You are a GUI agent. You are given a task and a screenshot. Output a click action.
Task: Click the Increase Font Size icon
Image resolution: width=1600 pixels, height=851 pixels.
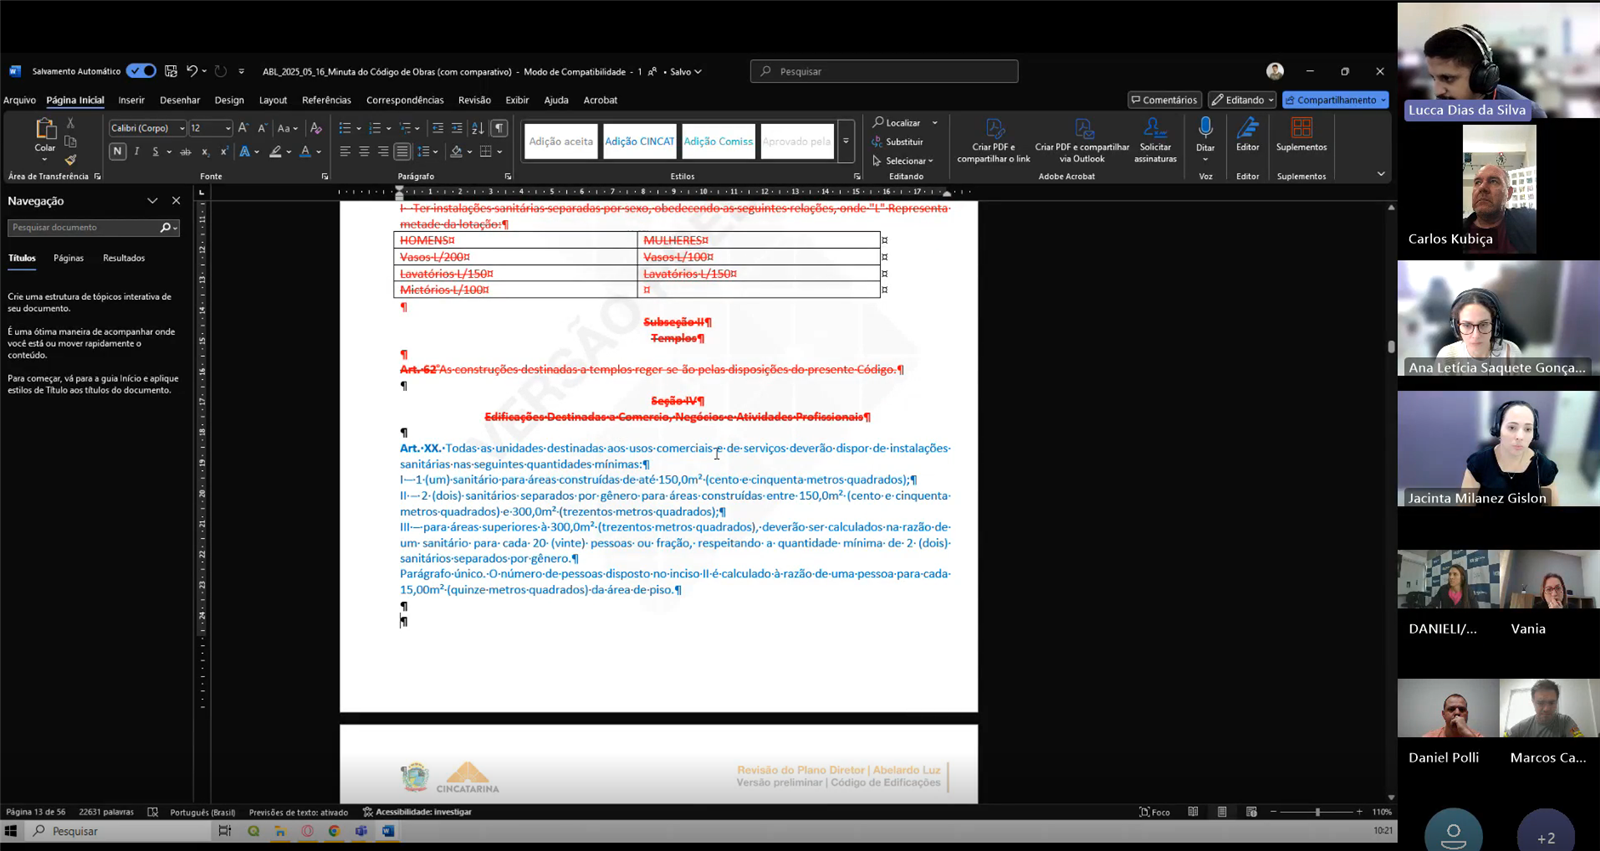[x=243, y=128]
